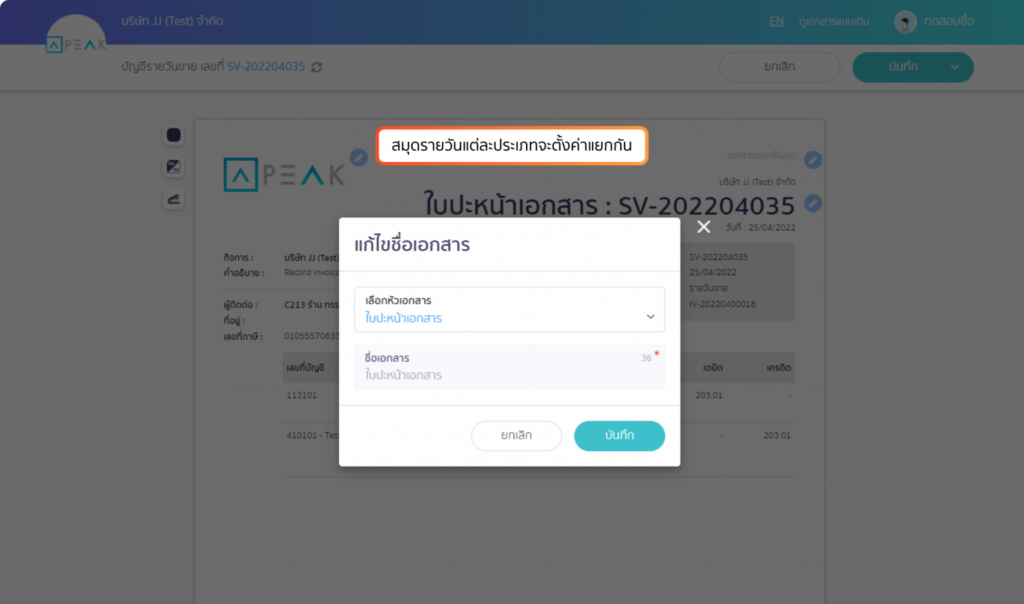The height and width of the screenshot is (604, 1024).
Task: Click the top toolbar ยกเลิก button
Action: coord(779,67)
